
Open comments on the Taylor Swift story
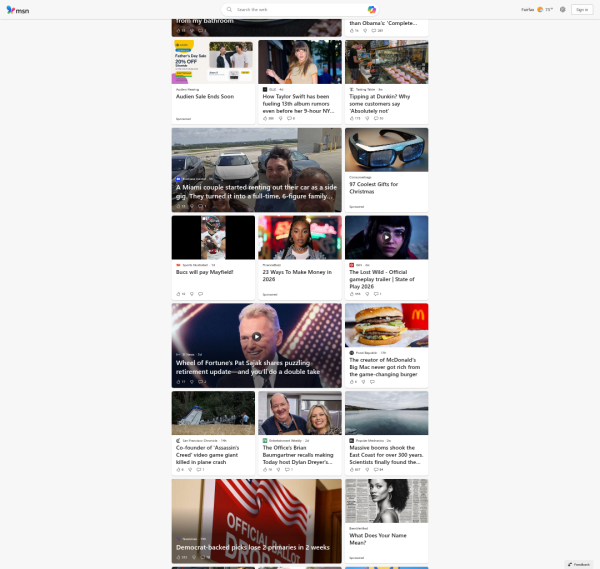[289, 118]
